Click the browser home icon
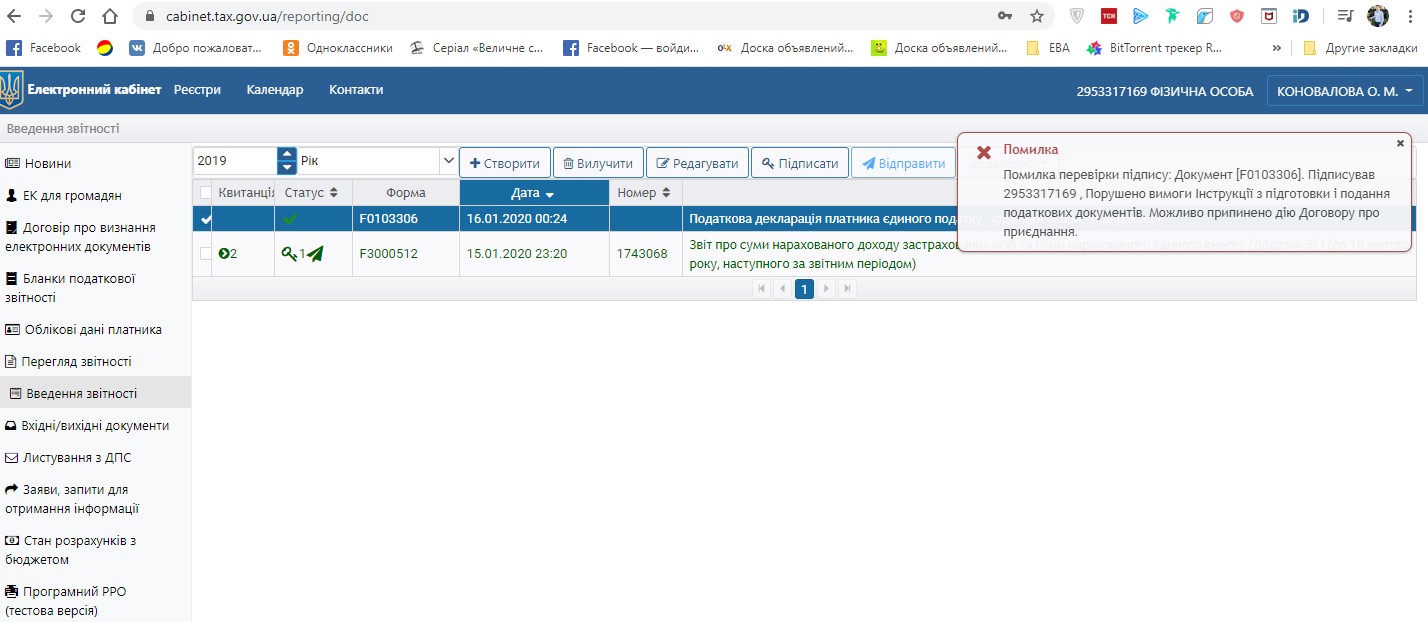 click(x=110, y=16)
